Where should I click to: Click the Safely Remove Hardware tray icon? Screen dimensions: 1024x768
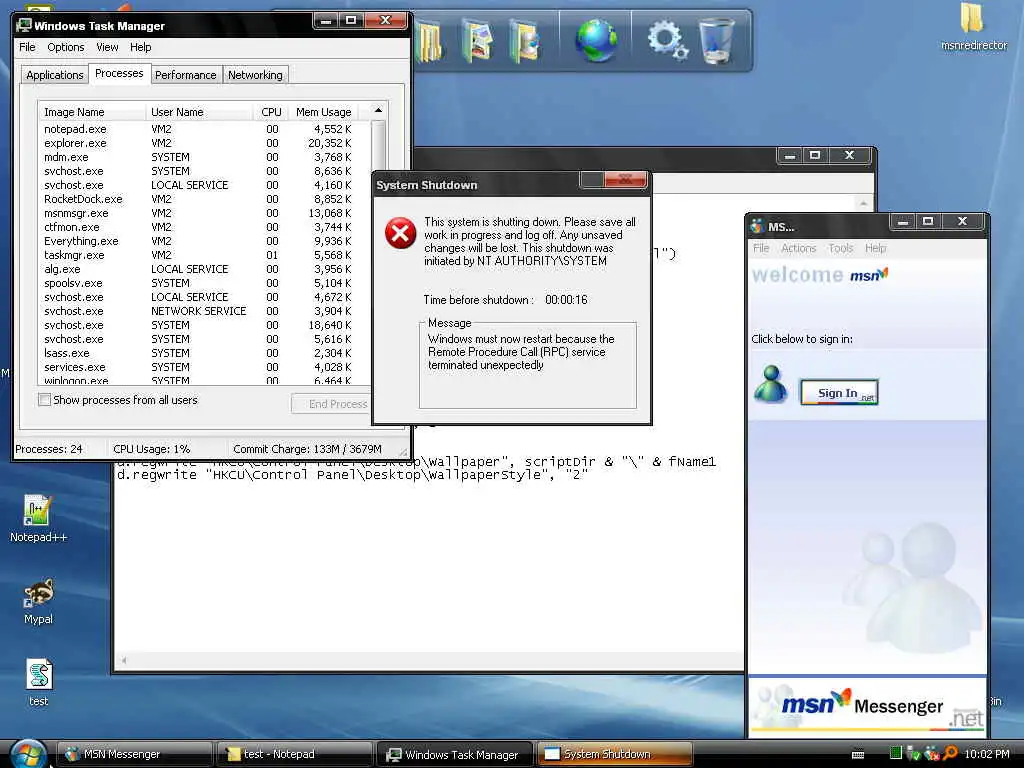click(x=914, y=754)
